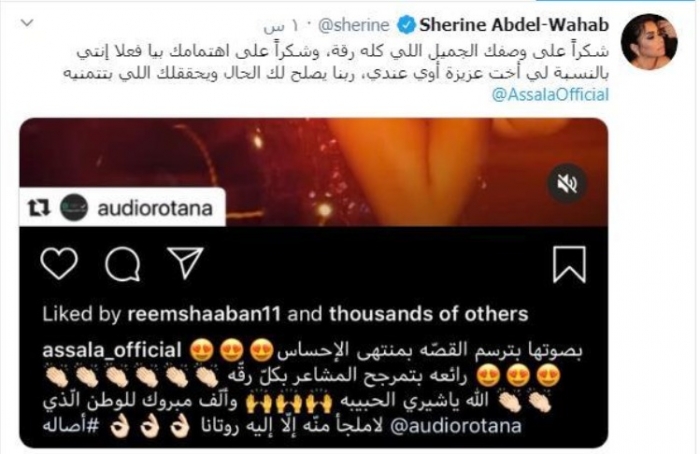Open comments with the speech bubble icon
The image size is (700, 454).
(x=123, y=265)
